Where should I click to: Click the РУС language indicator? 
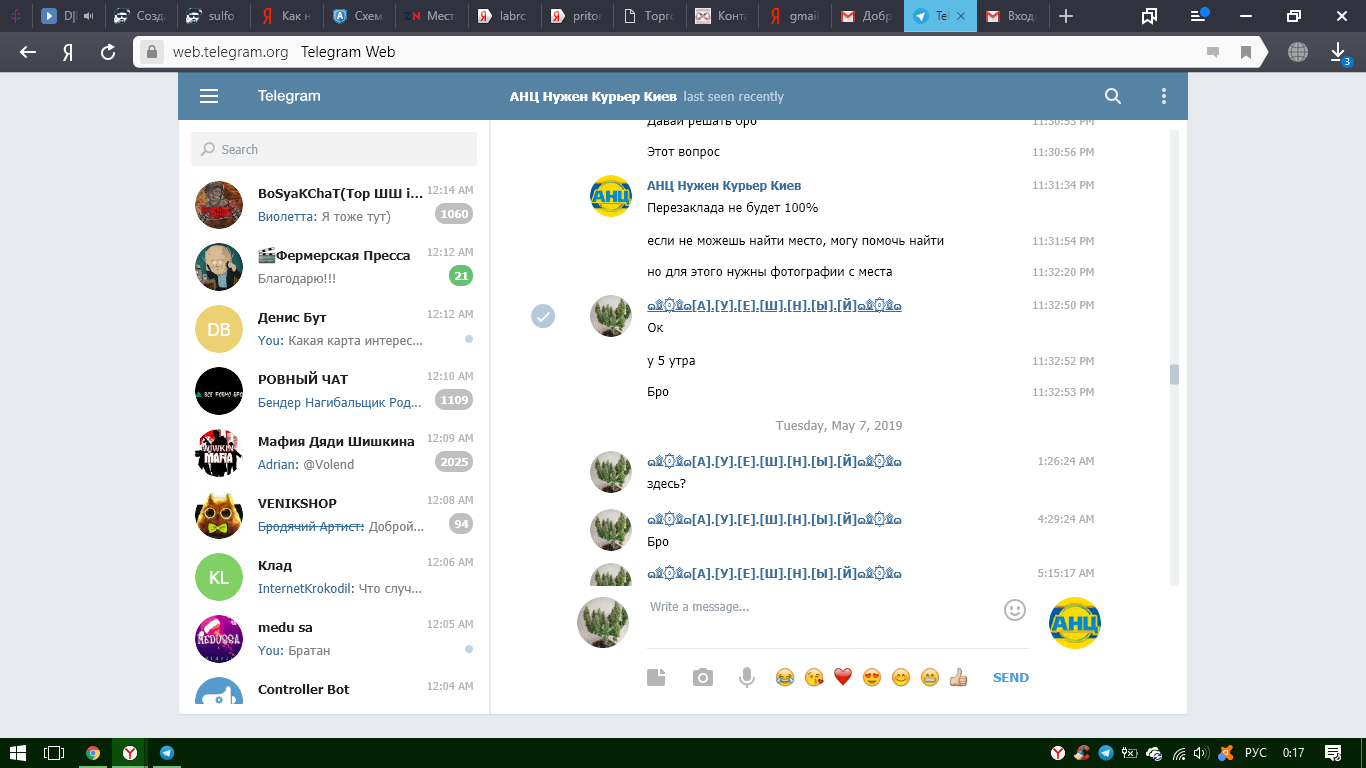1255,753
